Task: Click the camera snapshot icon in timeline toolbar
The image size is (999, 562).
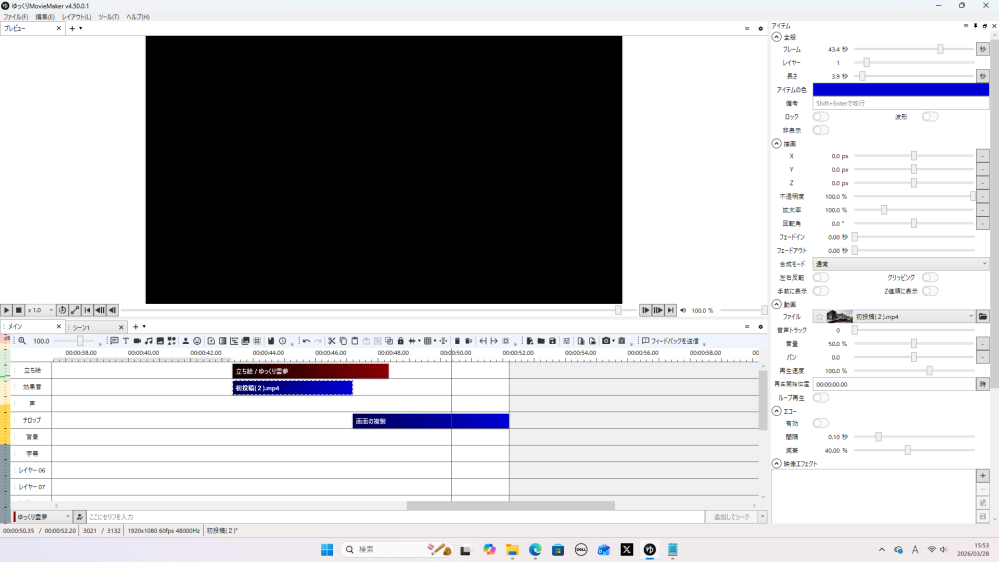Action: pos(606,341)
